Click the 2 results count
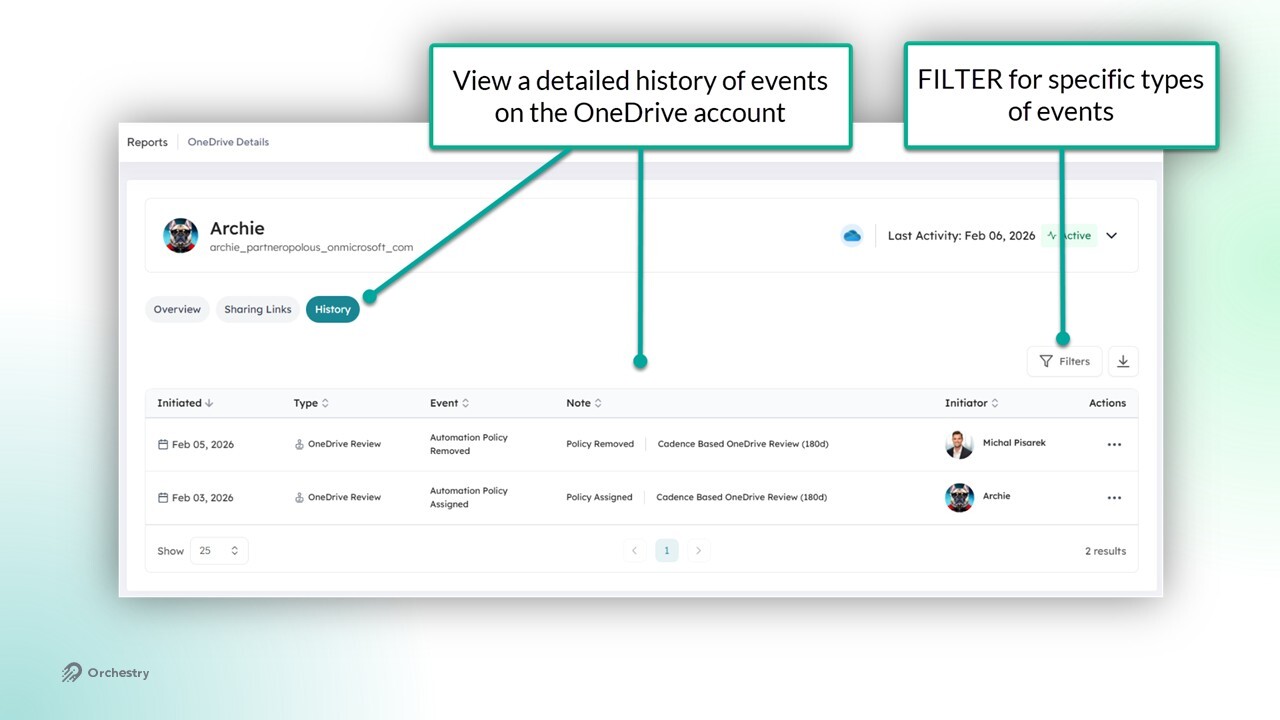This screenshot has width=1280, height=720. [x=1105, y=551]
